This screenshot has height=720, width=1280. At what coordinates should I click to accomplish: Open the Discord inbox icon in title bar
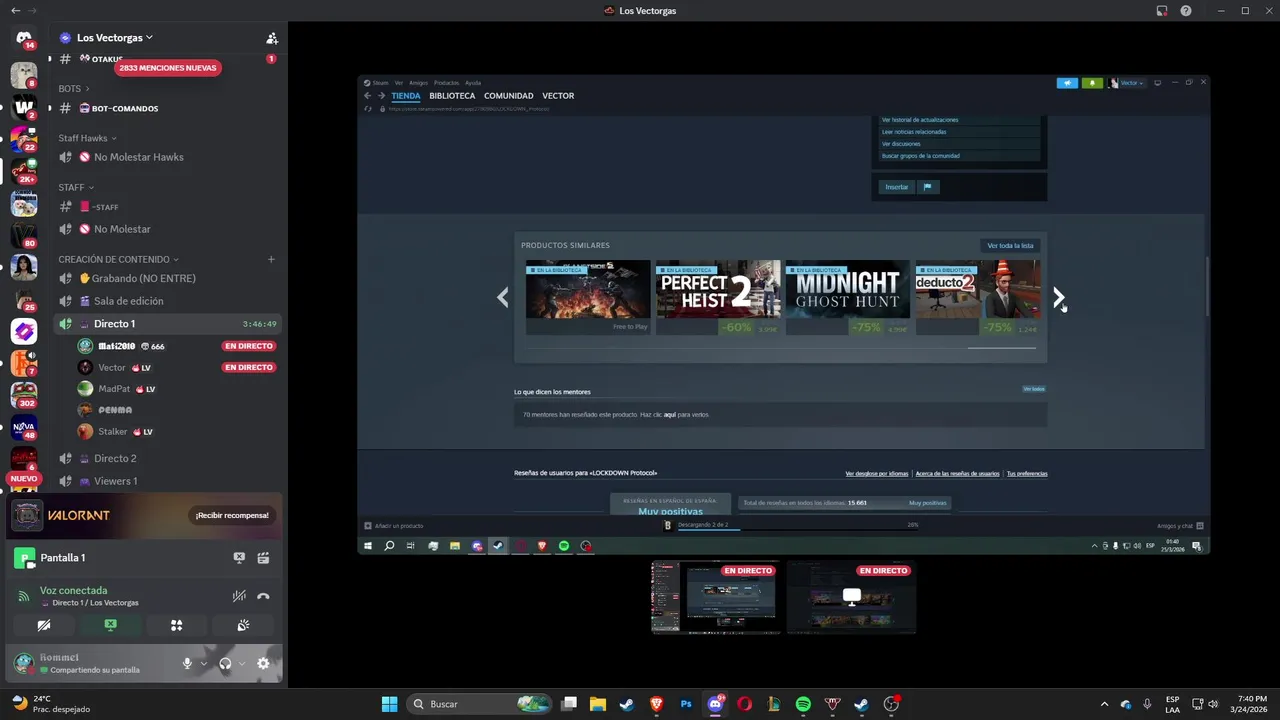pyautogui.click(x=1162, y=11)
